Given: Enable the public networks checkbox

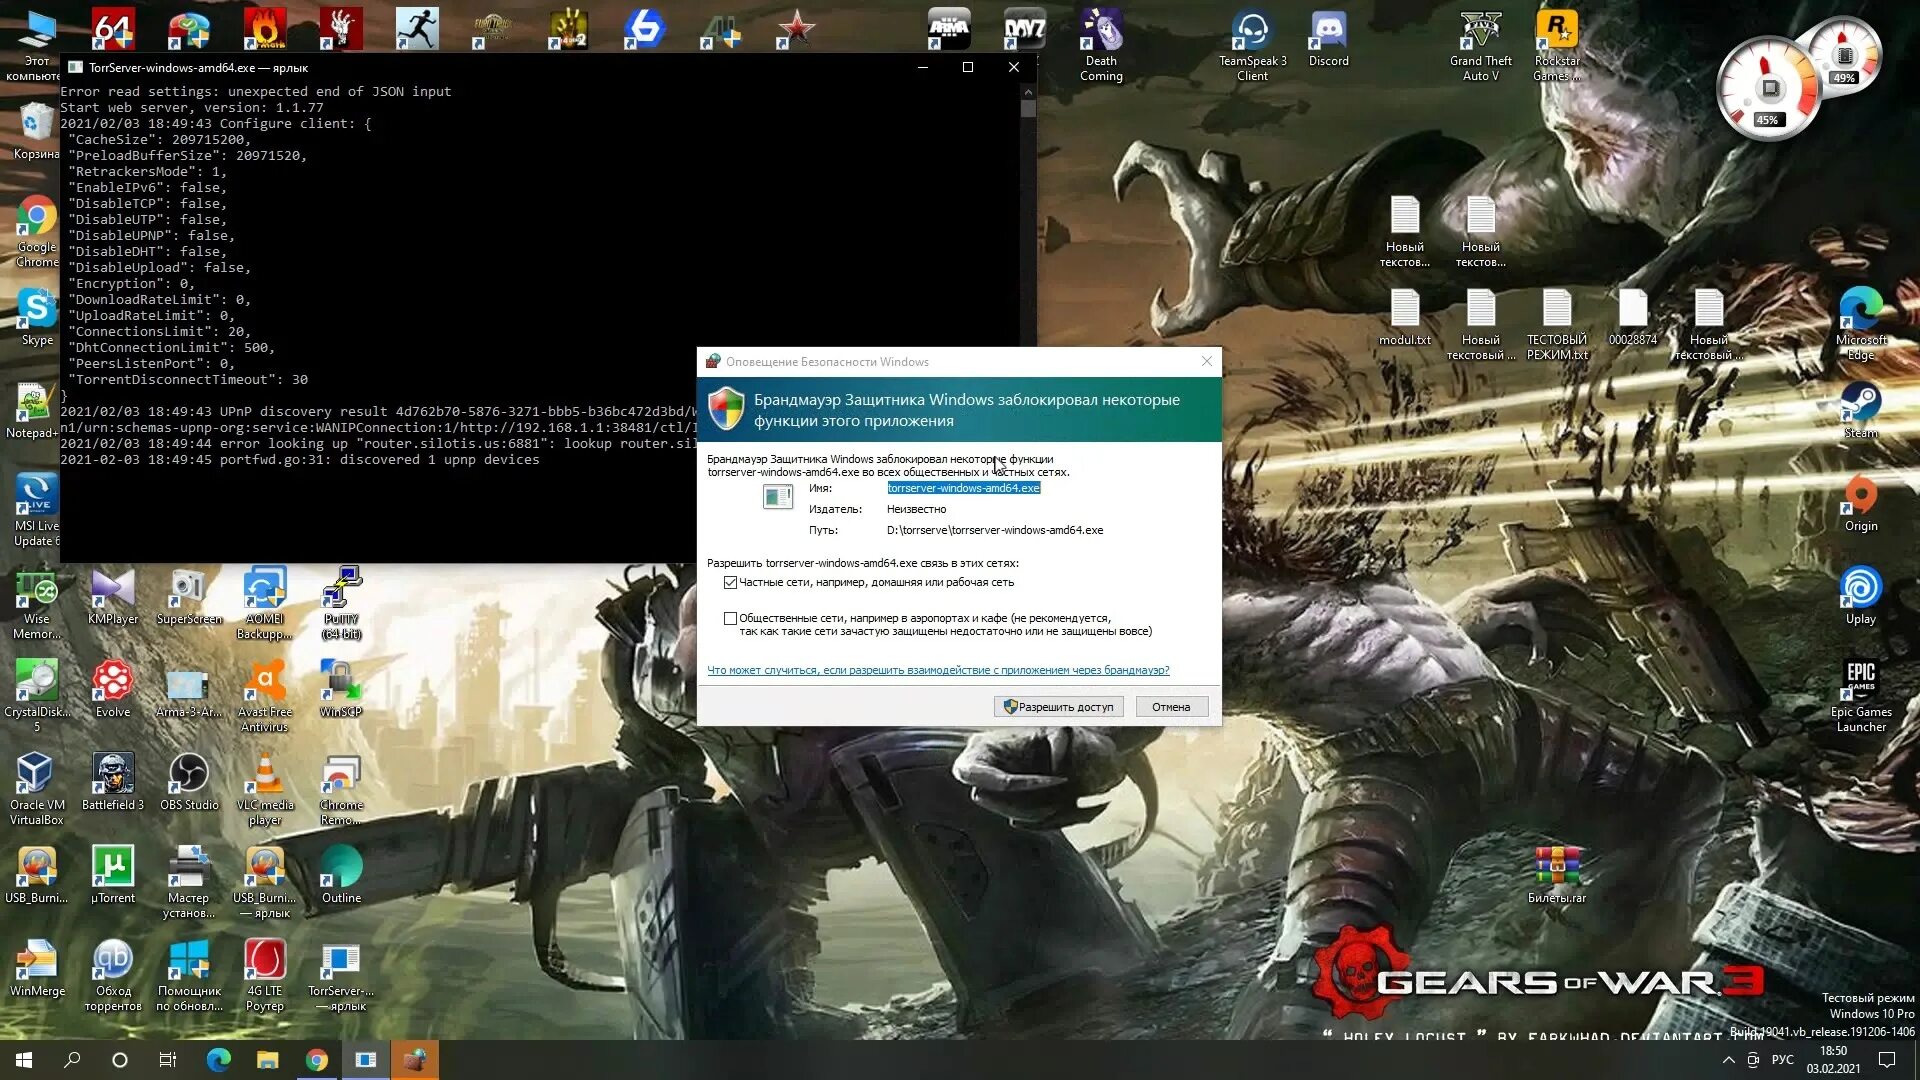Looking at the screenshot, I should click(730, 618).
